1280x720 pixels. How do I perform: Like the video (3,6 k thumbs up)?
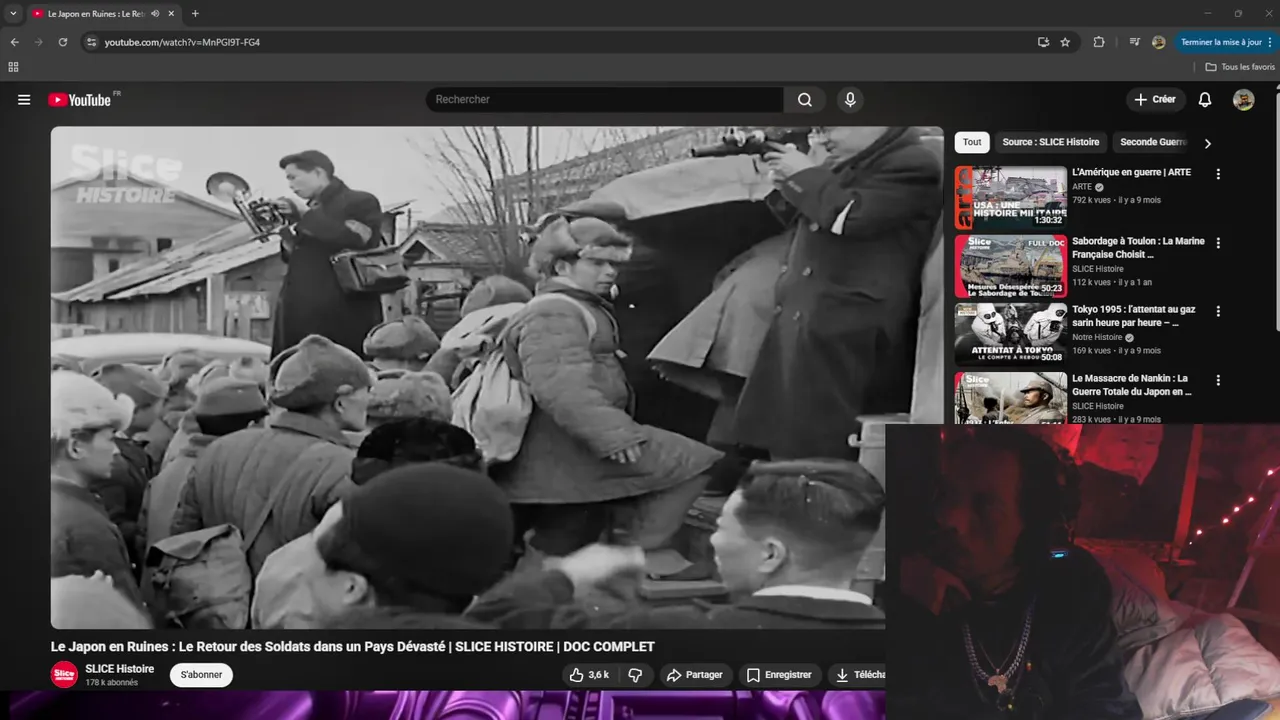coord(589,675)
